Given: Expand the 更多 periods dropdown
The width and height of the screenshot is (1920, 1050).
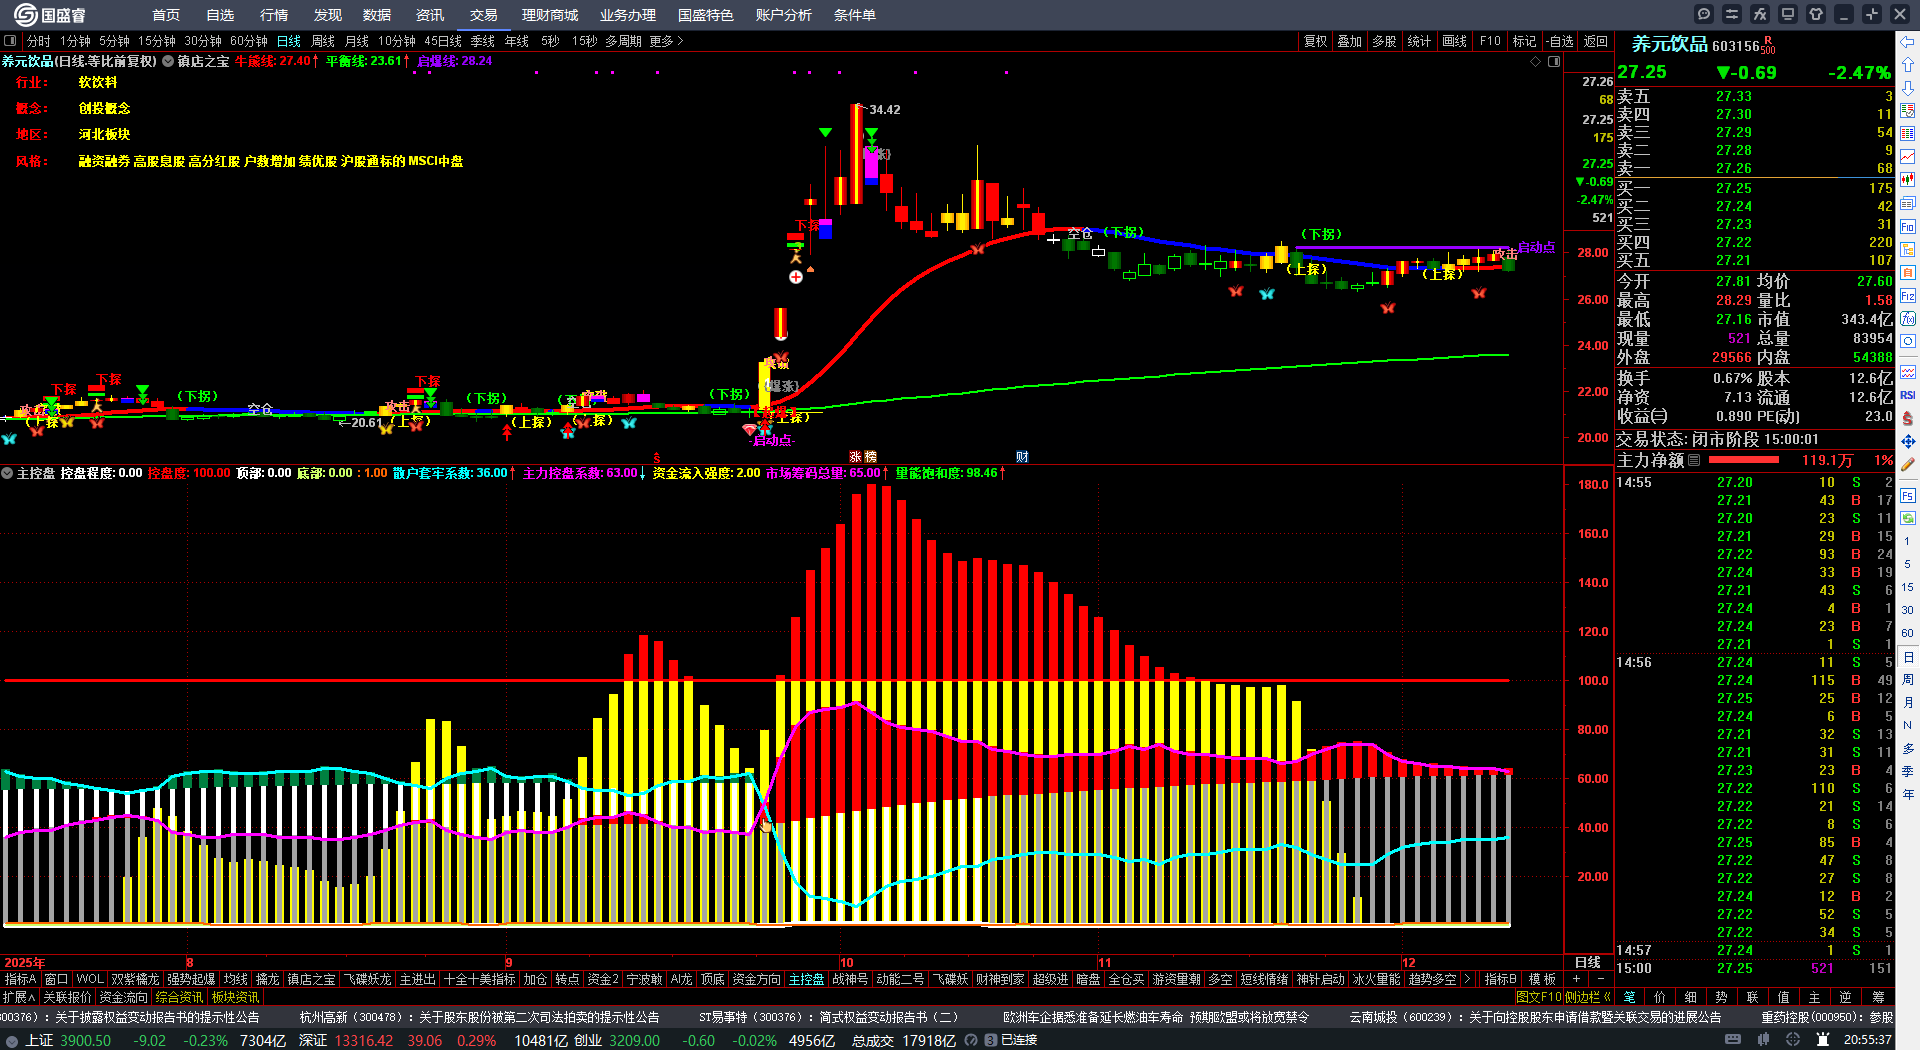Looking at the screenshot, I should coord(666,41).
